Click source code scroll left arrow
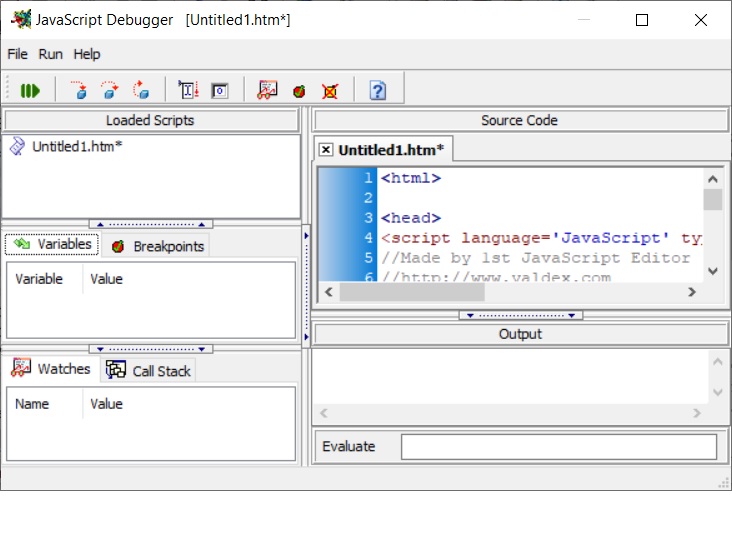The image size is (732, 545). (329, 292)
